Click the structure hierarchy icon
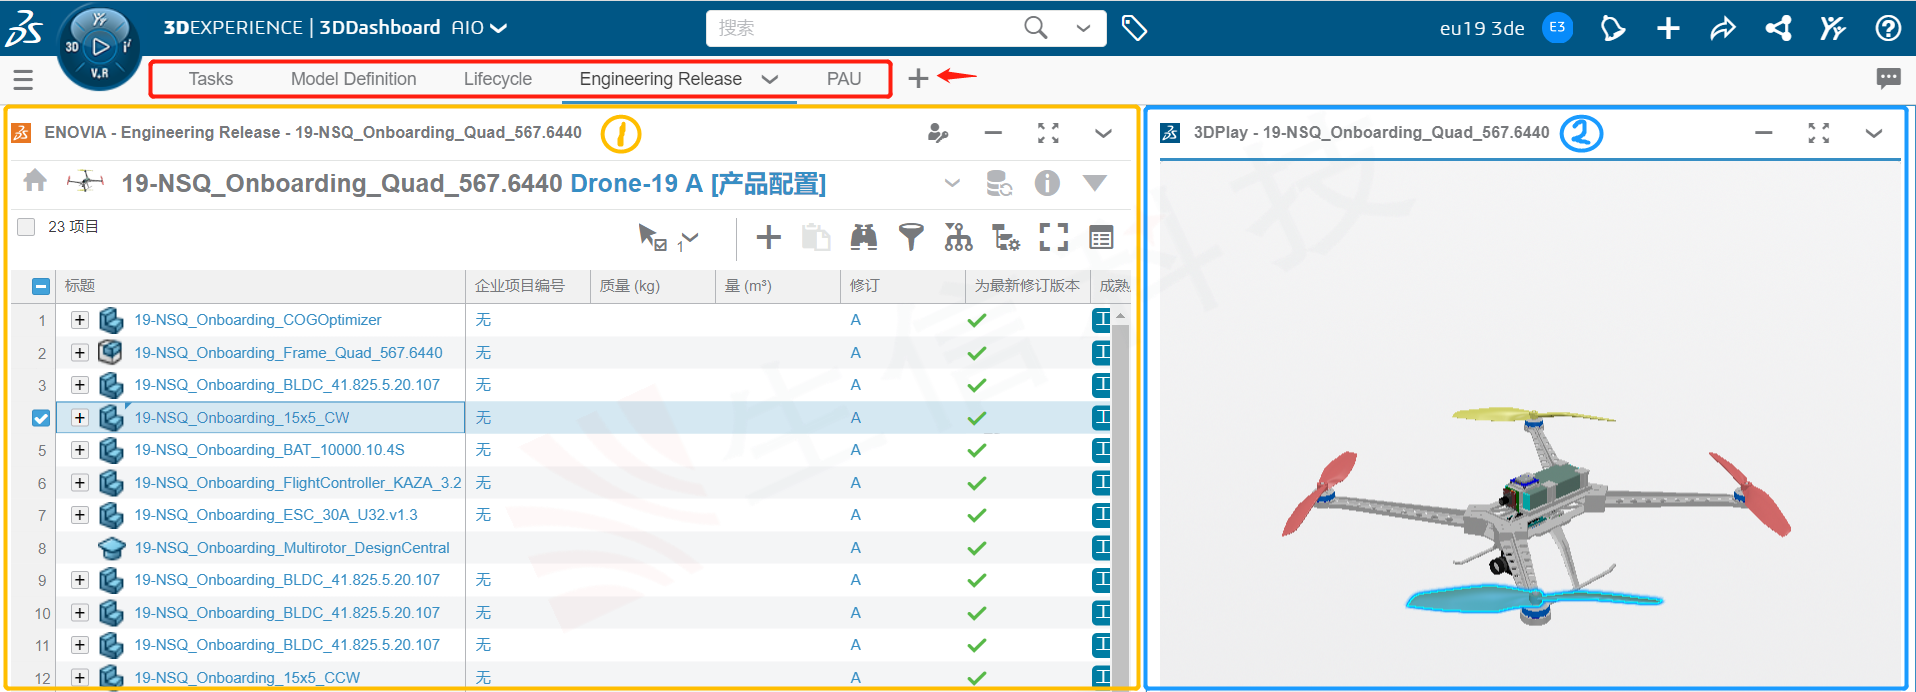Screen dimensions: 1916x692 pos(958,237)
